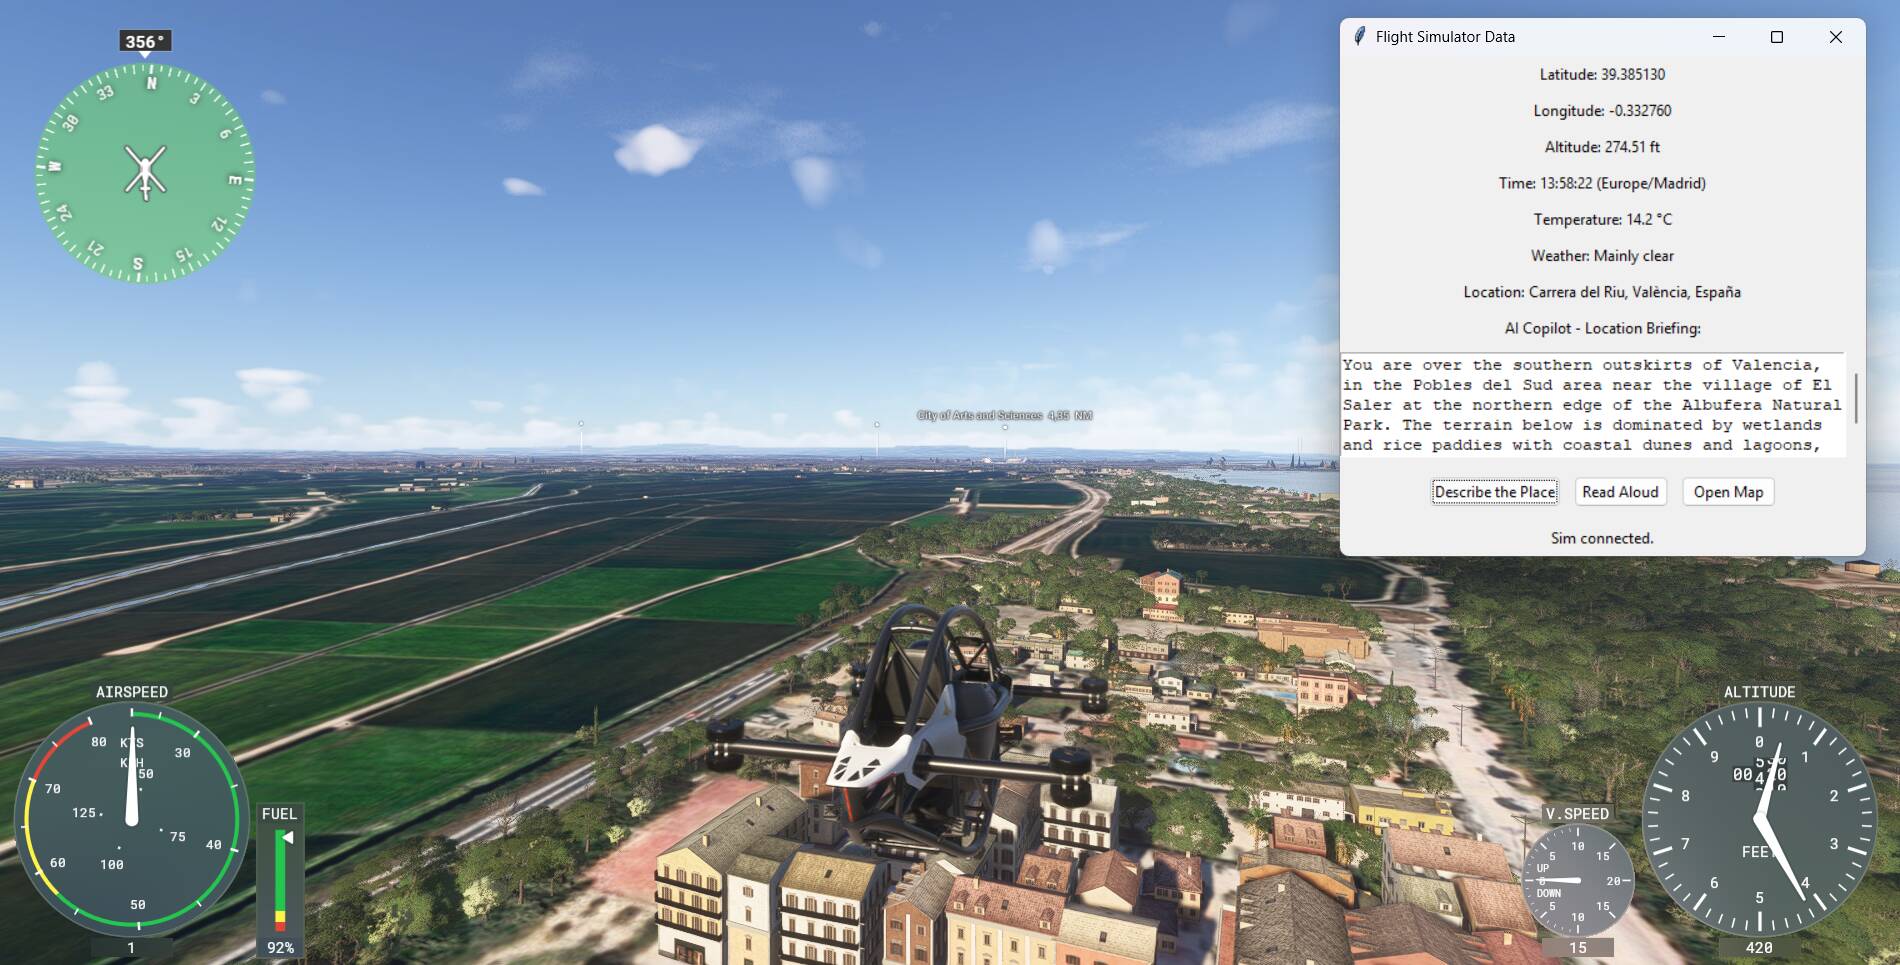Image resolution: width=1900 pixels, height=965 pixels.
Task: Click the location briefing scrollbar thumb
Action: pyautogui.click(x=1856, y=398)
